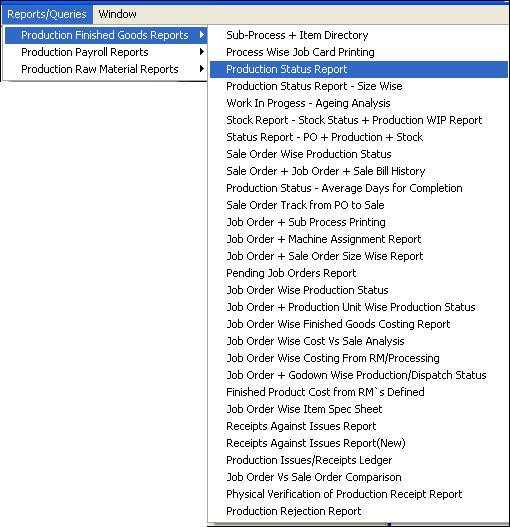The width and height of the screenshot is (510, 527).
Task: Expand Production Finished Goods Reports submenu arrow
Action: click(x=201, y=35)
